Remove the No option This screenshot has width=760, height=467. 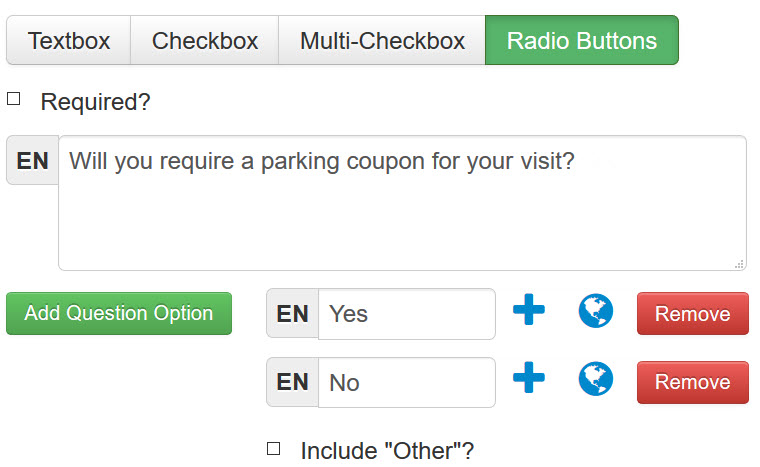coord(693,382)
